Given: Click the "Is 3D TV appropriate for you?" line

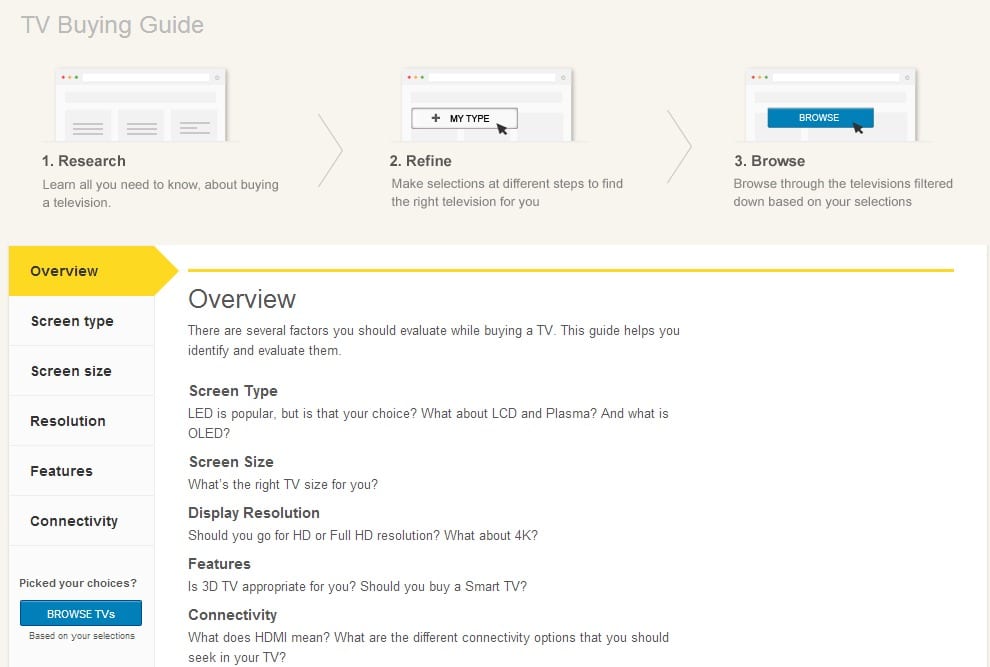Looking at the screenshot, I should pos(357,587).
